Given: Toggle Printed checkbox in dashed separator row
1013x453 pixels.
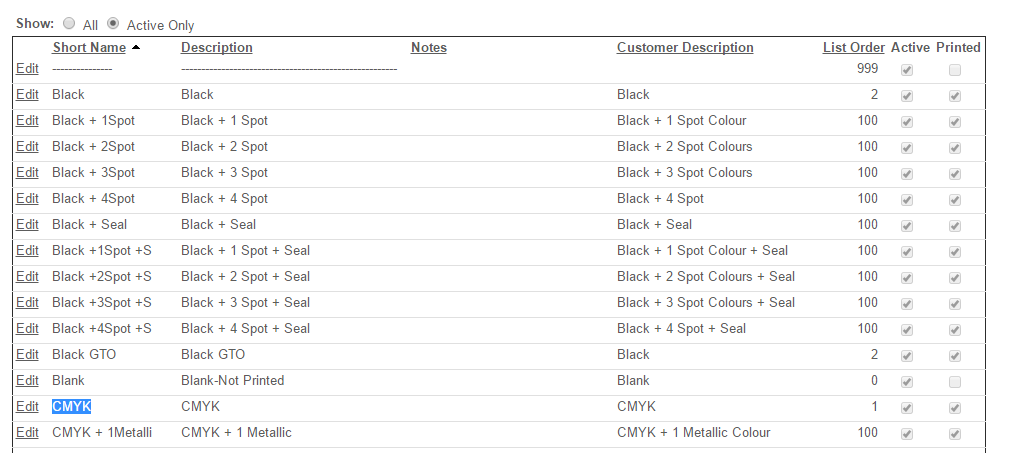Looking at the screenshot, I should click(955, 70).
